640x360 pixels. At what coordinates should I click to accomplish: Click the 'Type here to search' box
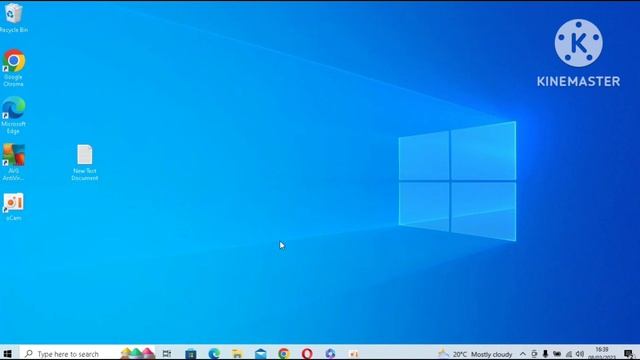(88, 353)
